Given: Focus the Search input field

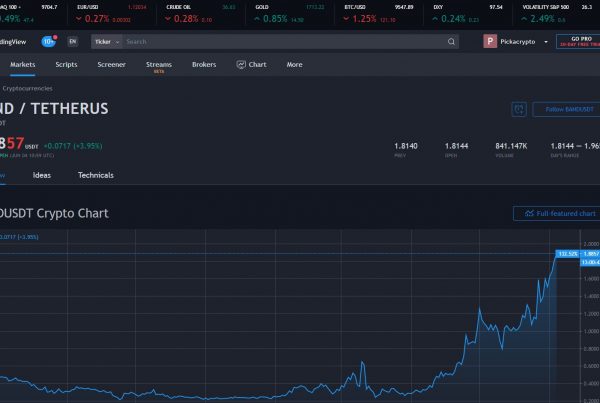Looking at the screenshot, I should pyautogui.click(x=283, y=41).
